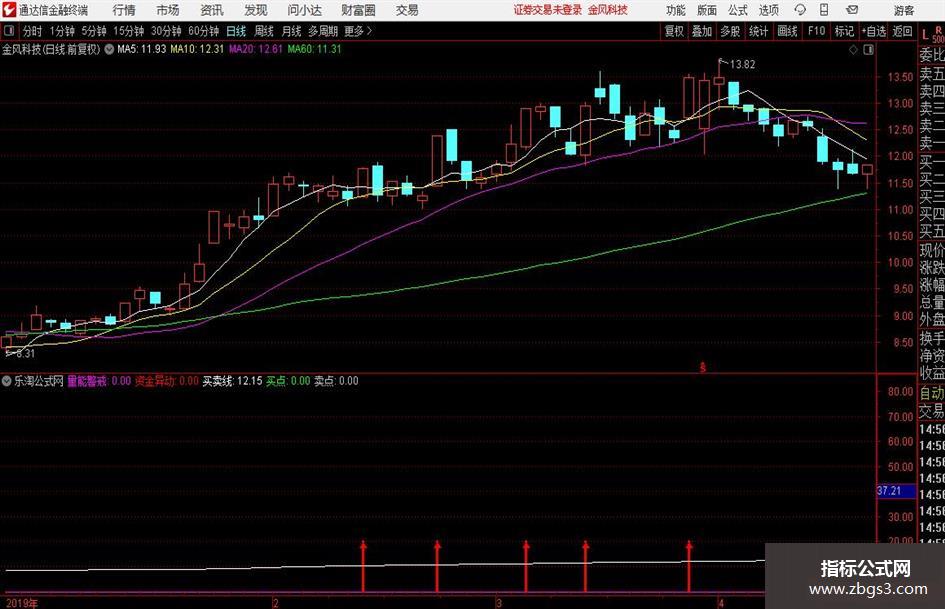Click the 证券交易未登录 login link
This screenshot has height=609, width=945.
point(548,10)
